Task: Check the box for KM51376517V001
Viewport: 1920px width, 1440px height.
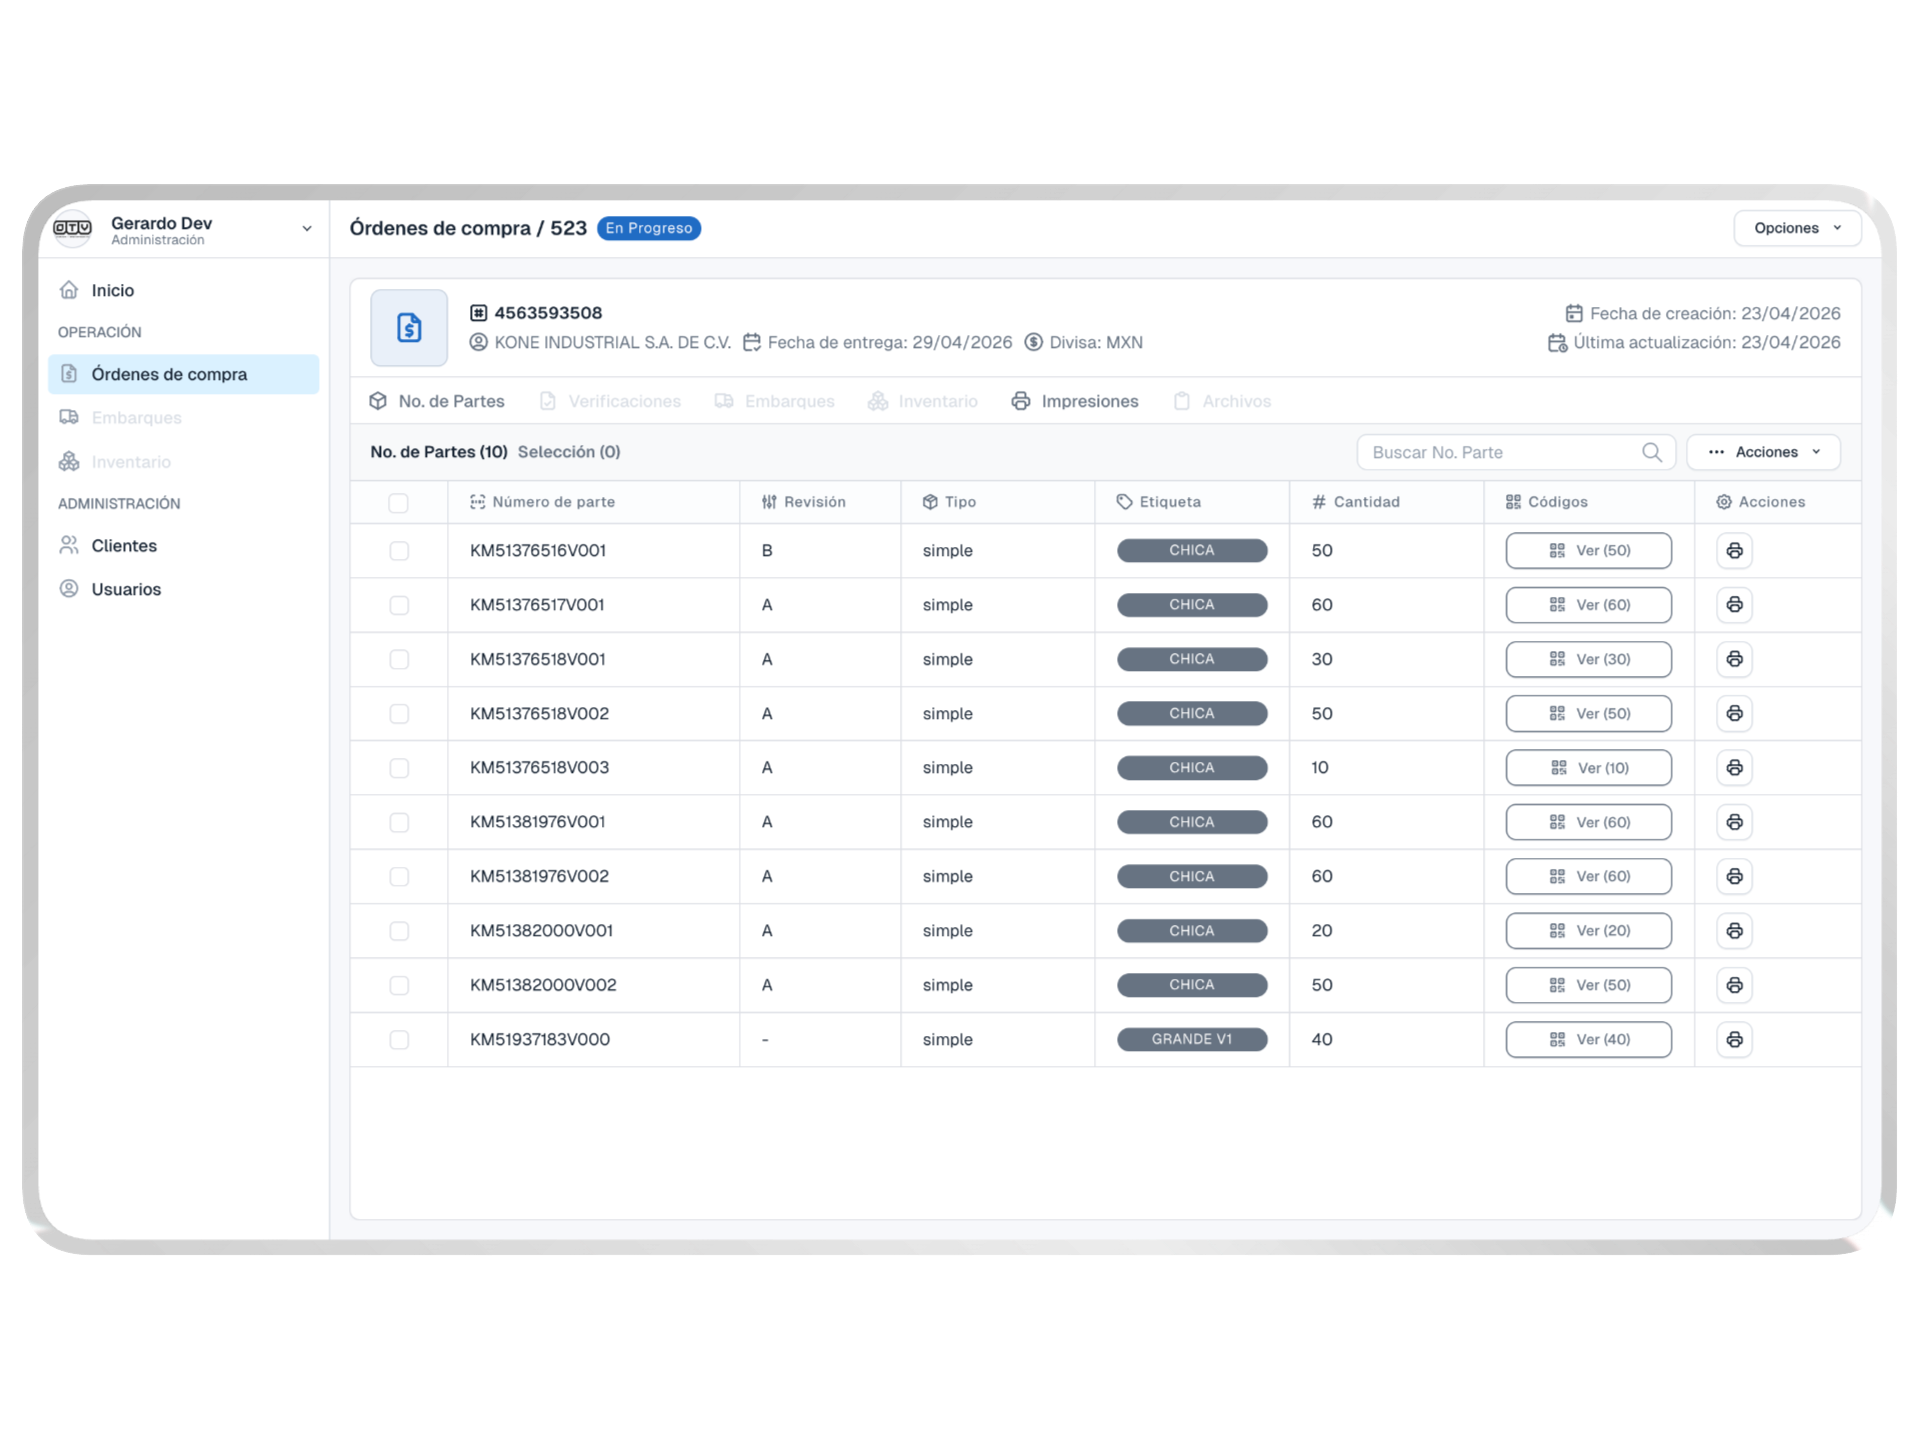Action: [x=399, y=605]
